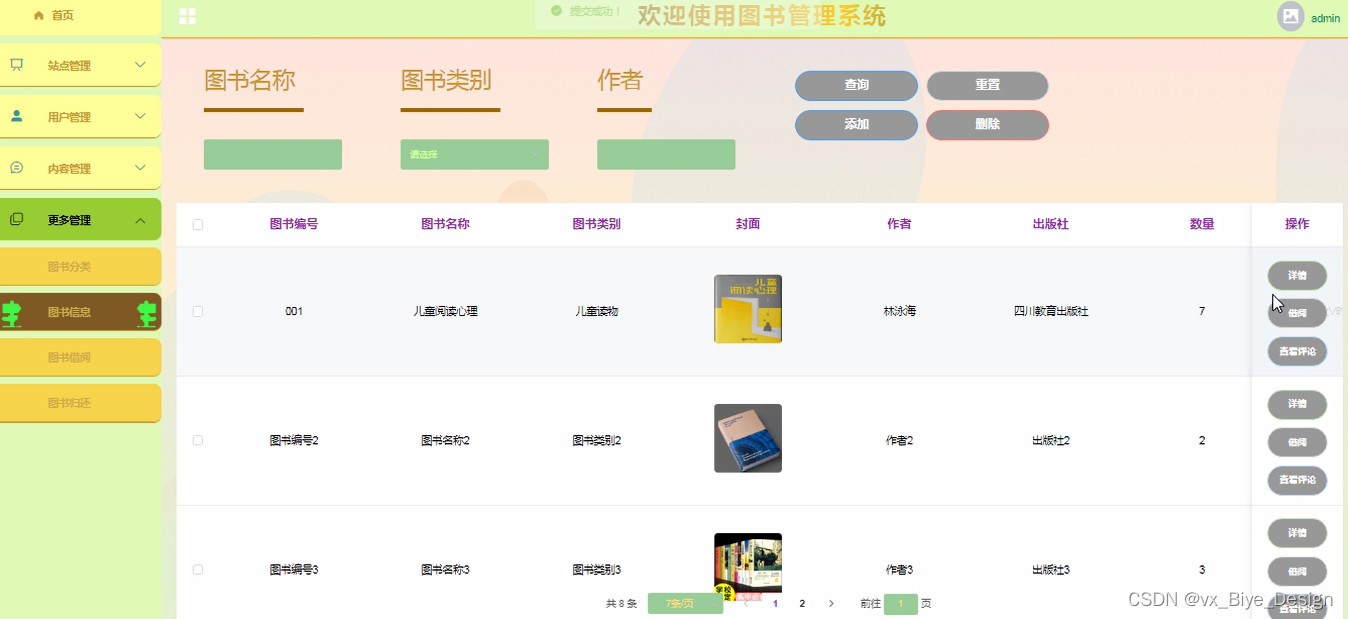Image resolution: width=1348 pixels, height=619 pixels.
Task: Click the 四川教育出版社 cell
Action: (x=1051, y=312)
